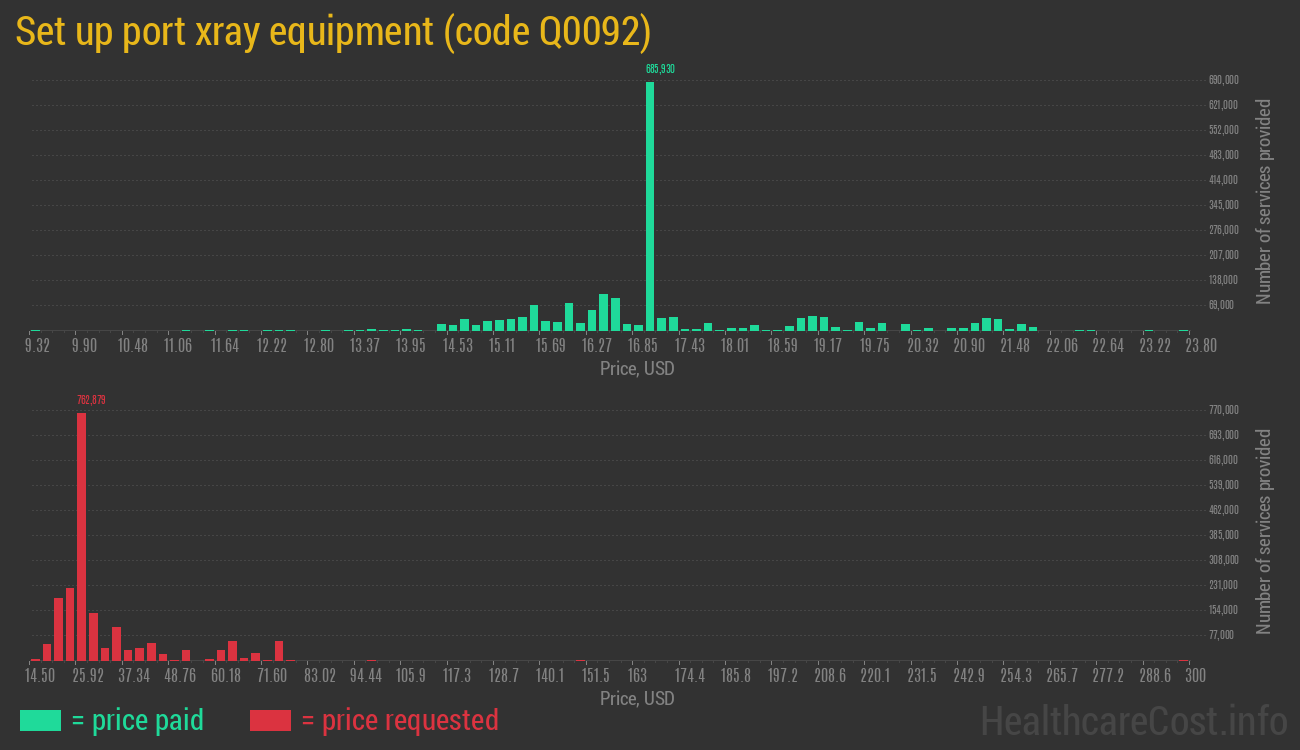Click the 163 x-axis label in bottom chart

pos(637,676)
